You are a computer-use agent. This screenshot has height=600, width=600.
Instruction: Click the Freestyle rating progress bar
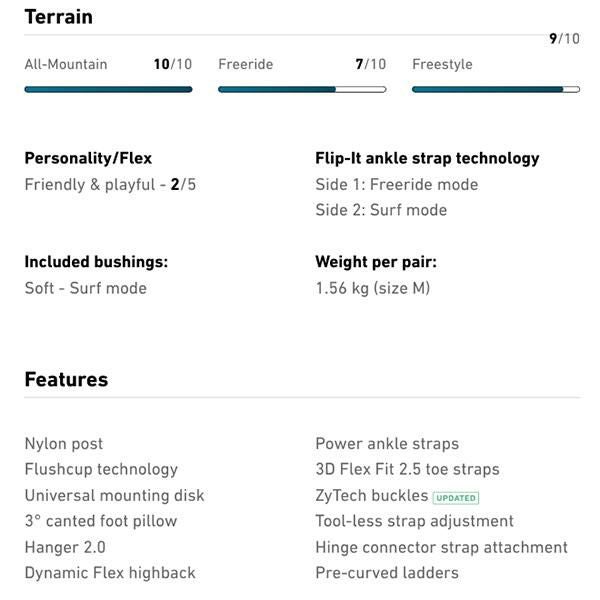pos(496,89)
